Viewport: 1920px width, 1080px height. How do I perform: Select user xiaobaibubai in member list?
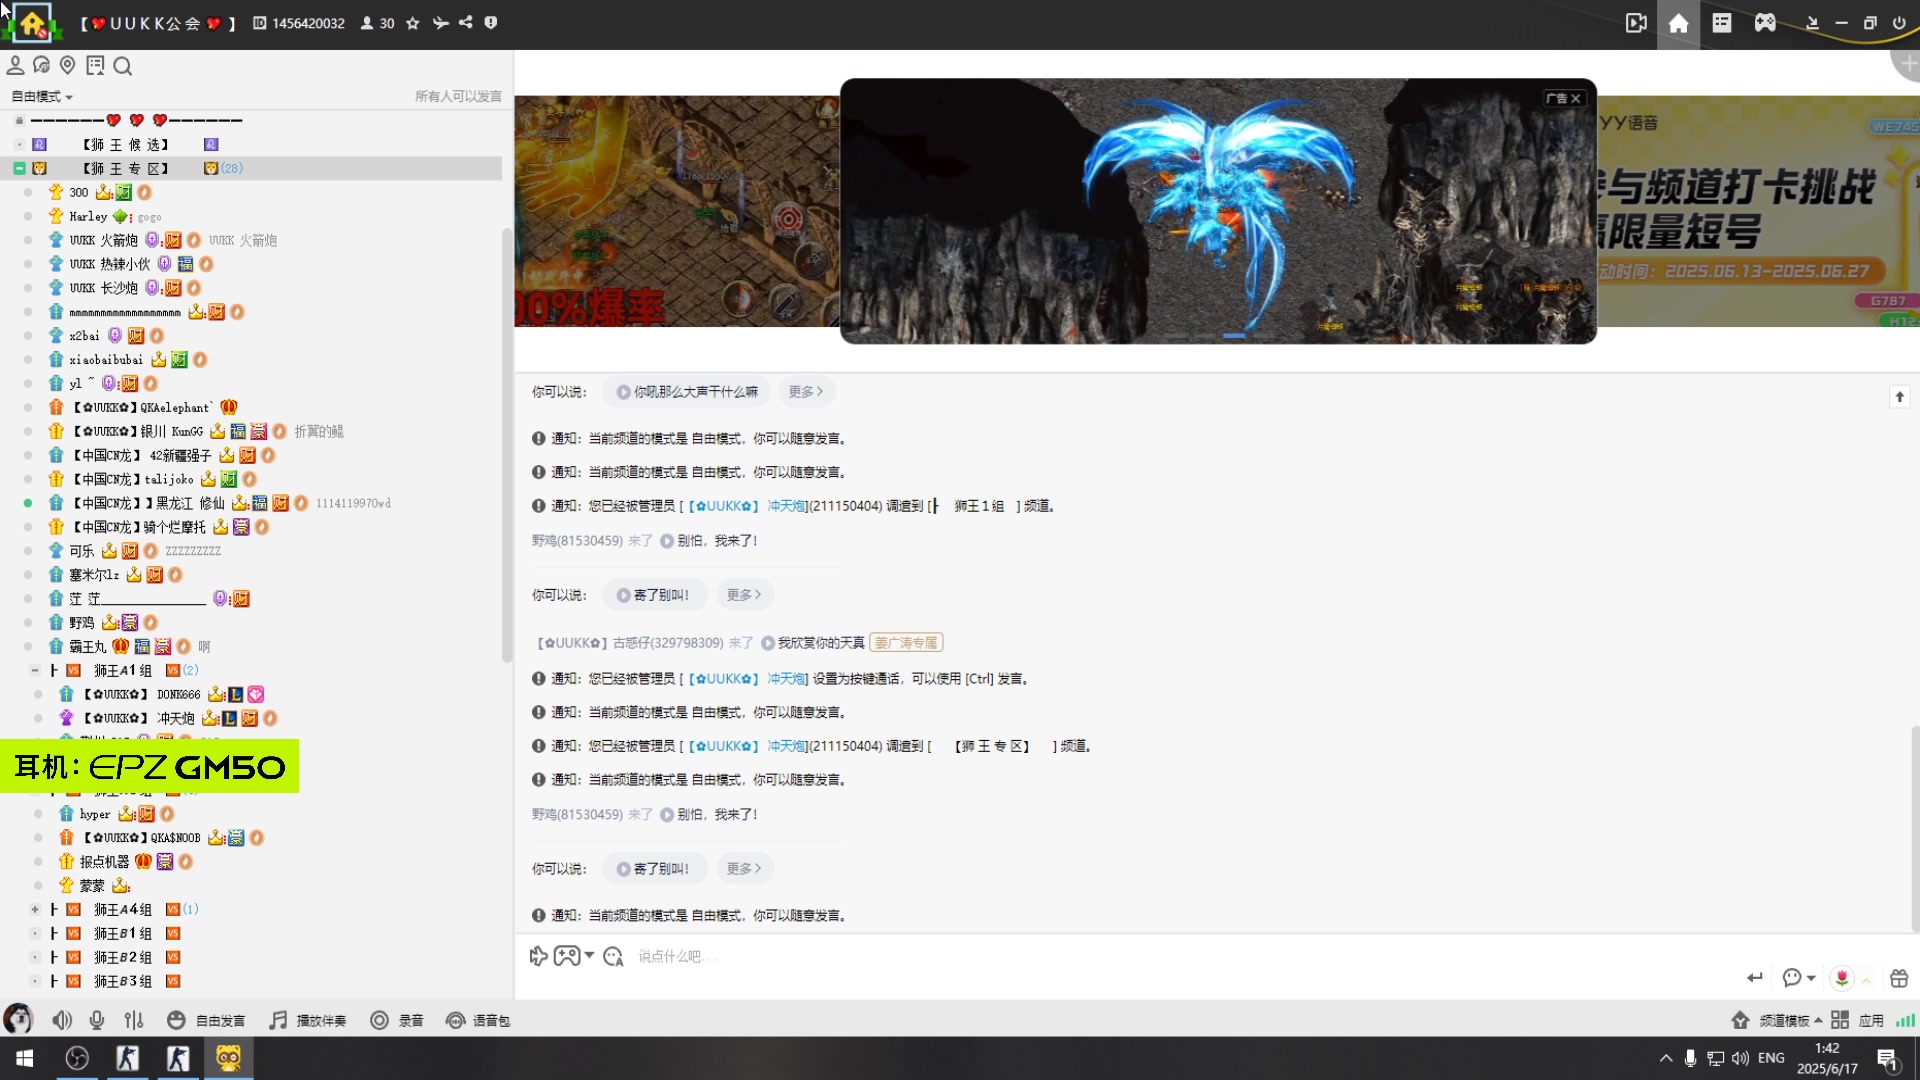tap(106, 360)
